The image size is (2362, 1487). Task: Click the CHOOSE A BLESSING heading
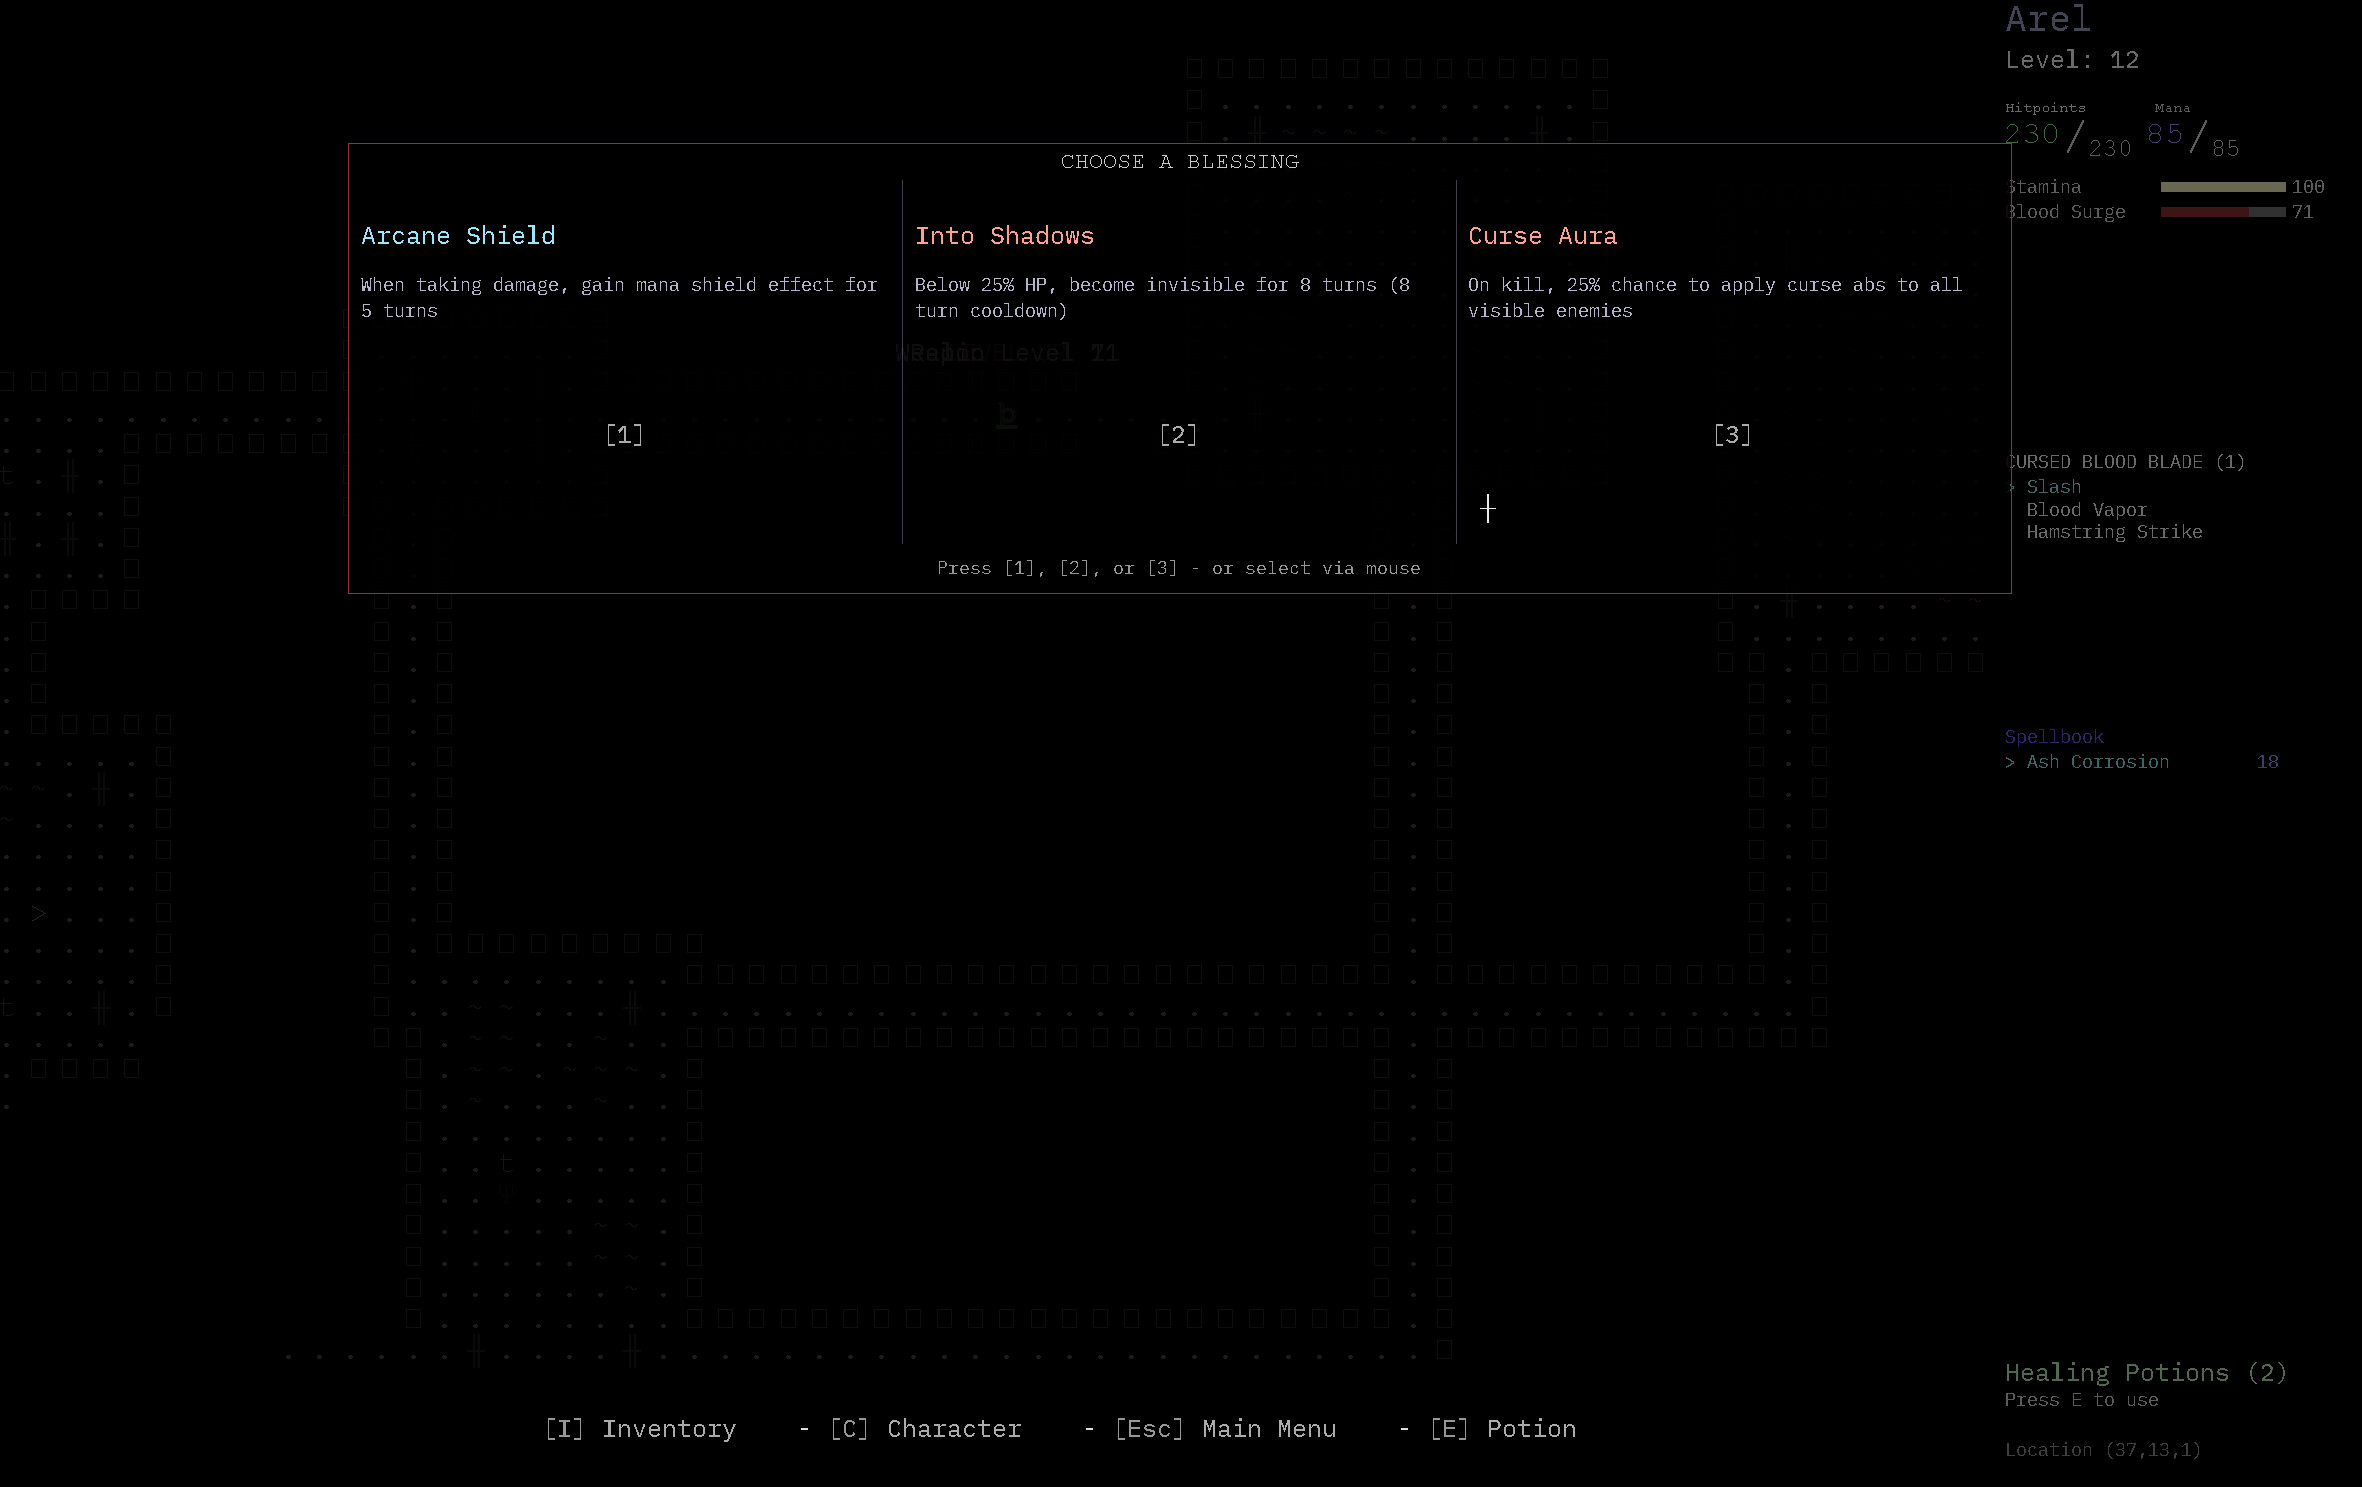click(1180, 162)
